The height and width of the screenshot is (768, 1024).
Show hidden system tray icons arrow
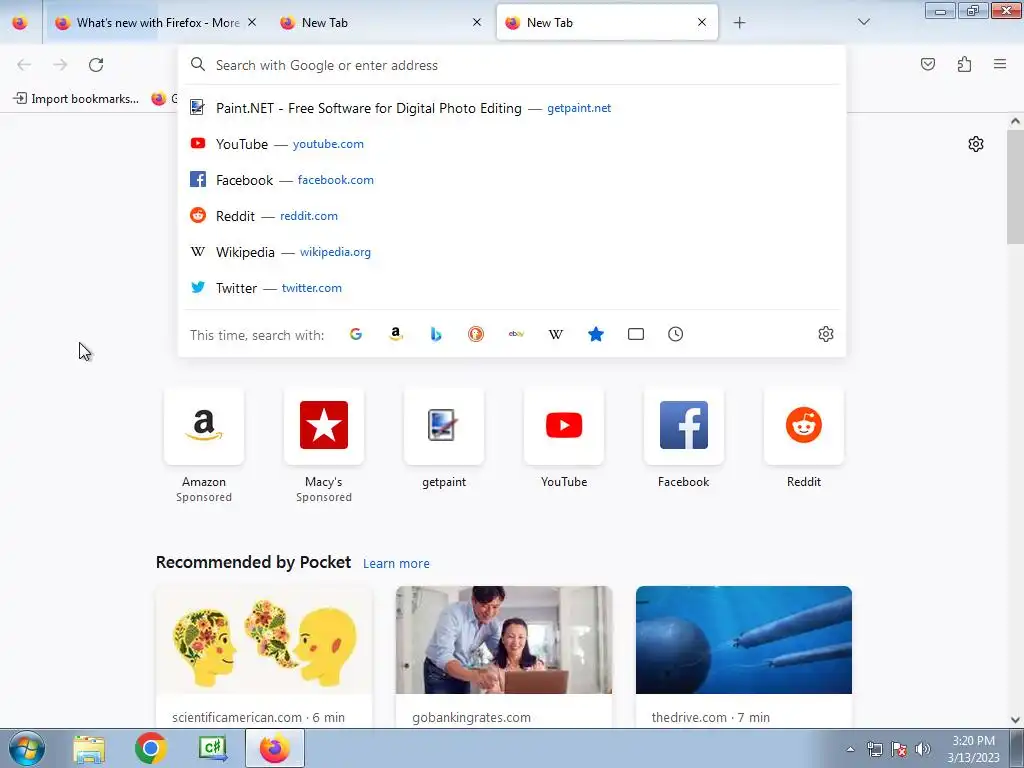(850, 749)
